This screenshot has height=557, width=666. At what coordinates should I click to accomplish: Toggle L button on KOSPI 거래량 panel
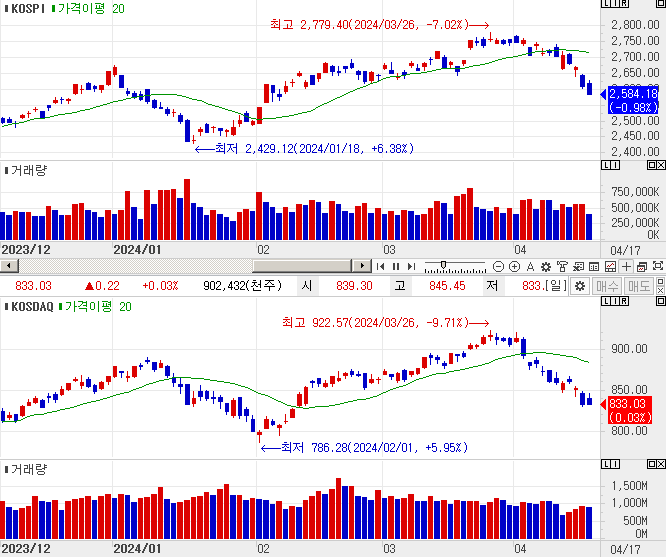coord(606,165)
